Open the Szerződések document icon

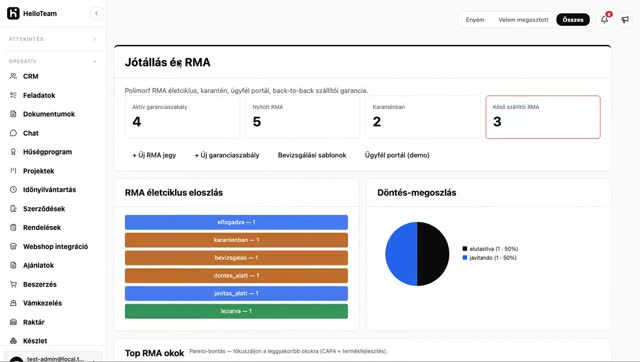click(13, 209)
